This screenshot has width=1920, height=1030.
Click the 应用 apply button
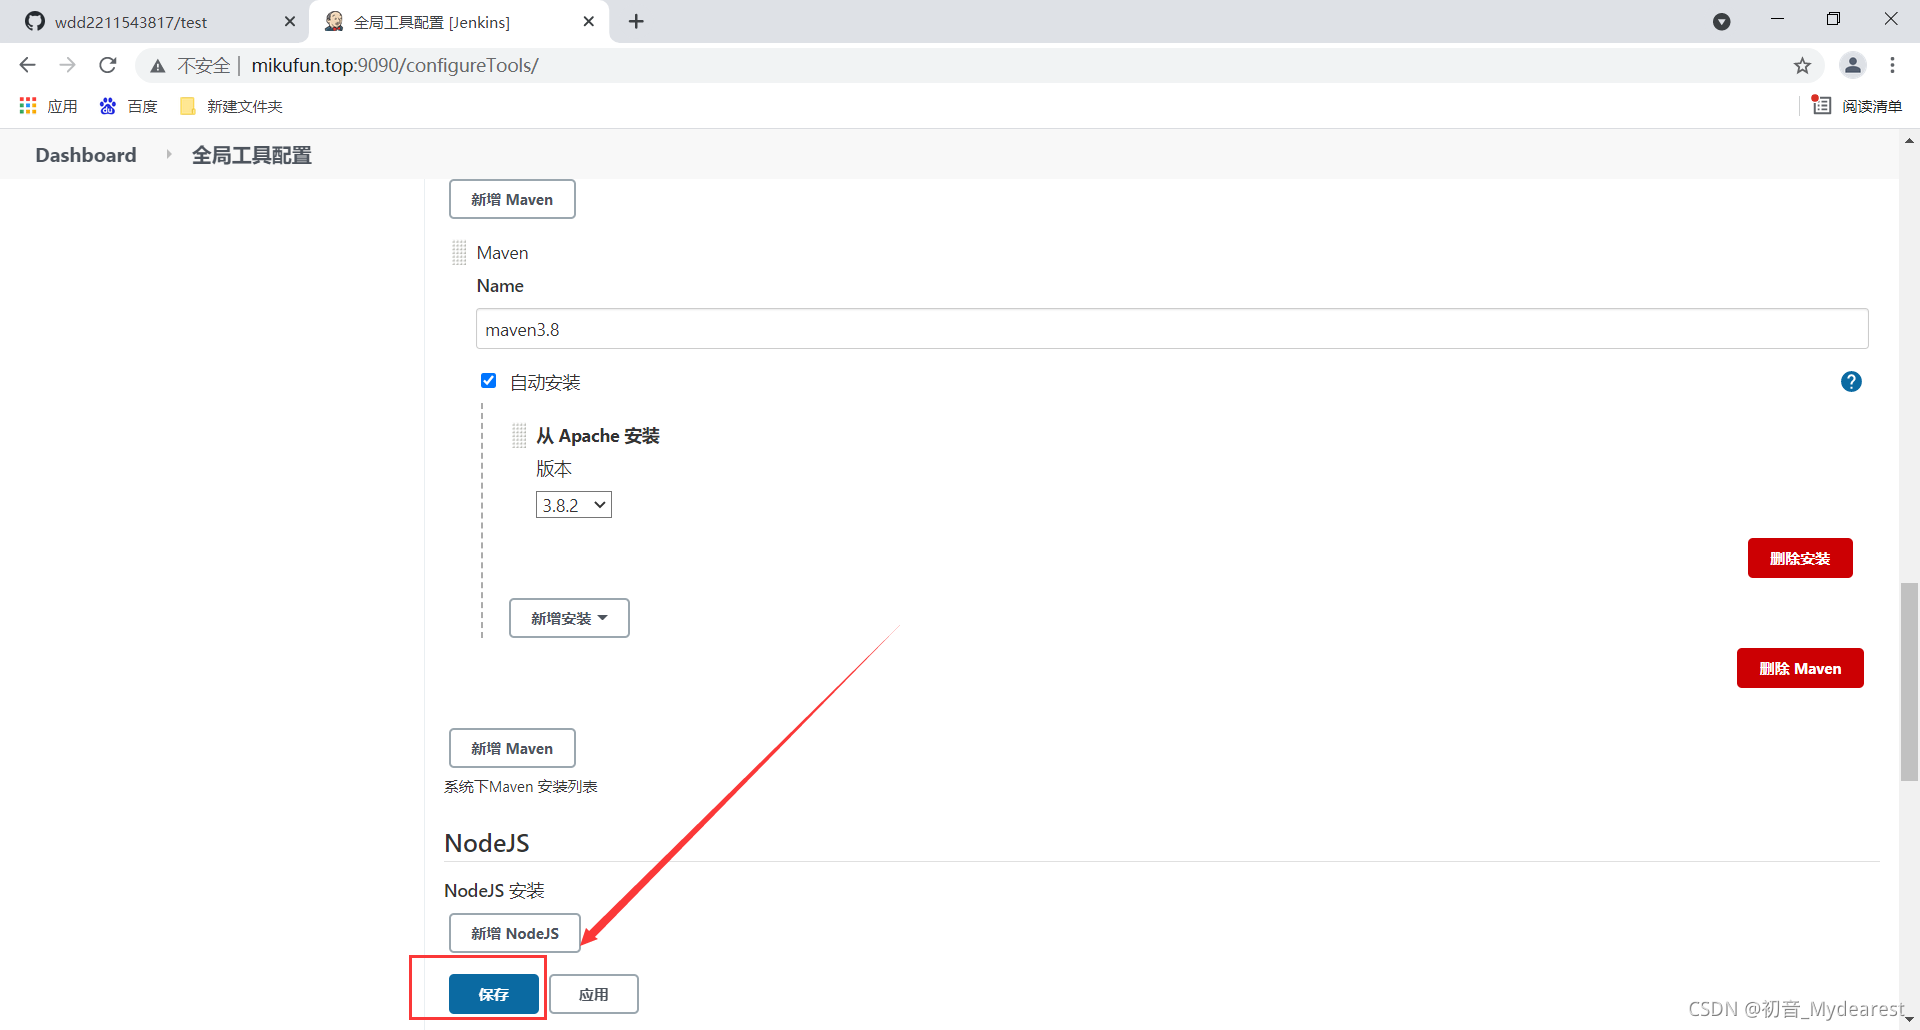[594, 994]
